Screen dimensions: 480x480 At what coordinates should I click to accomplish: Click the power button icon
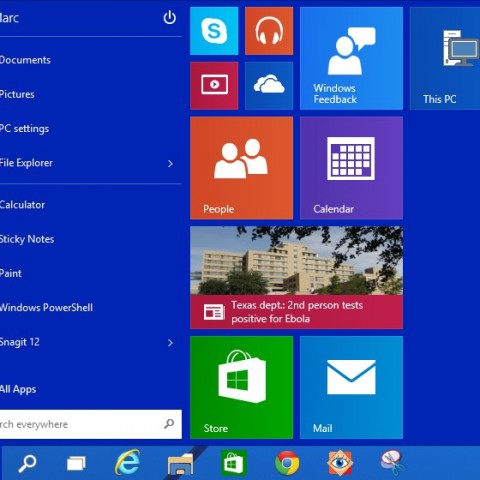tap(170, 17)
